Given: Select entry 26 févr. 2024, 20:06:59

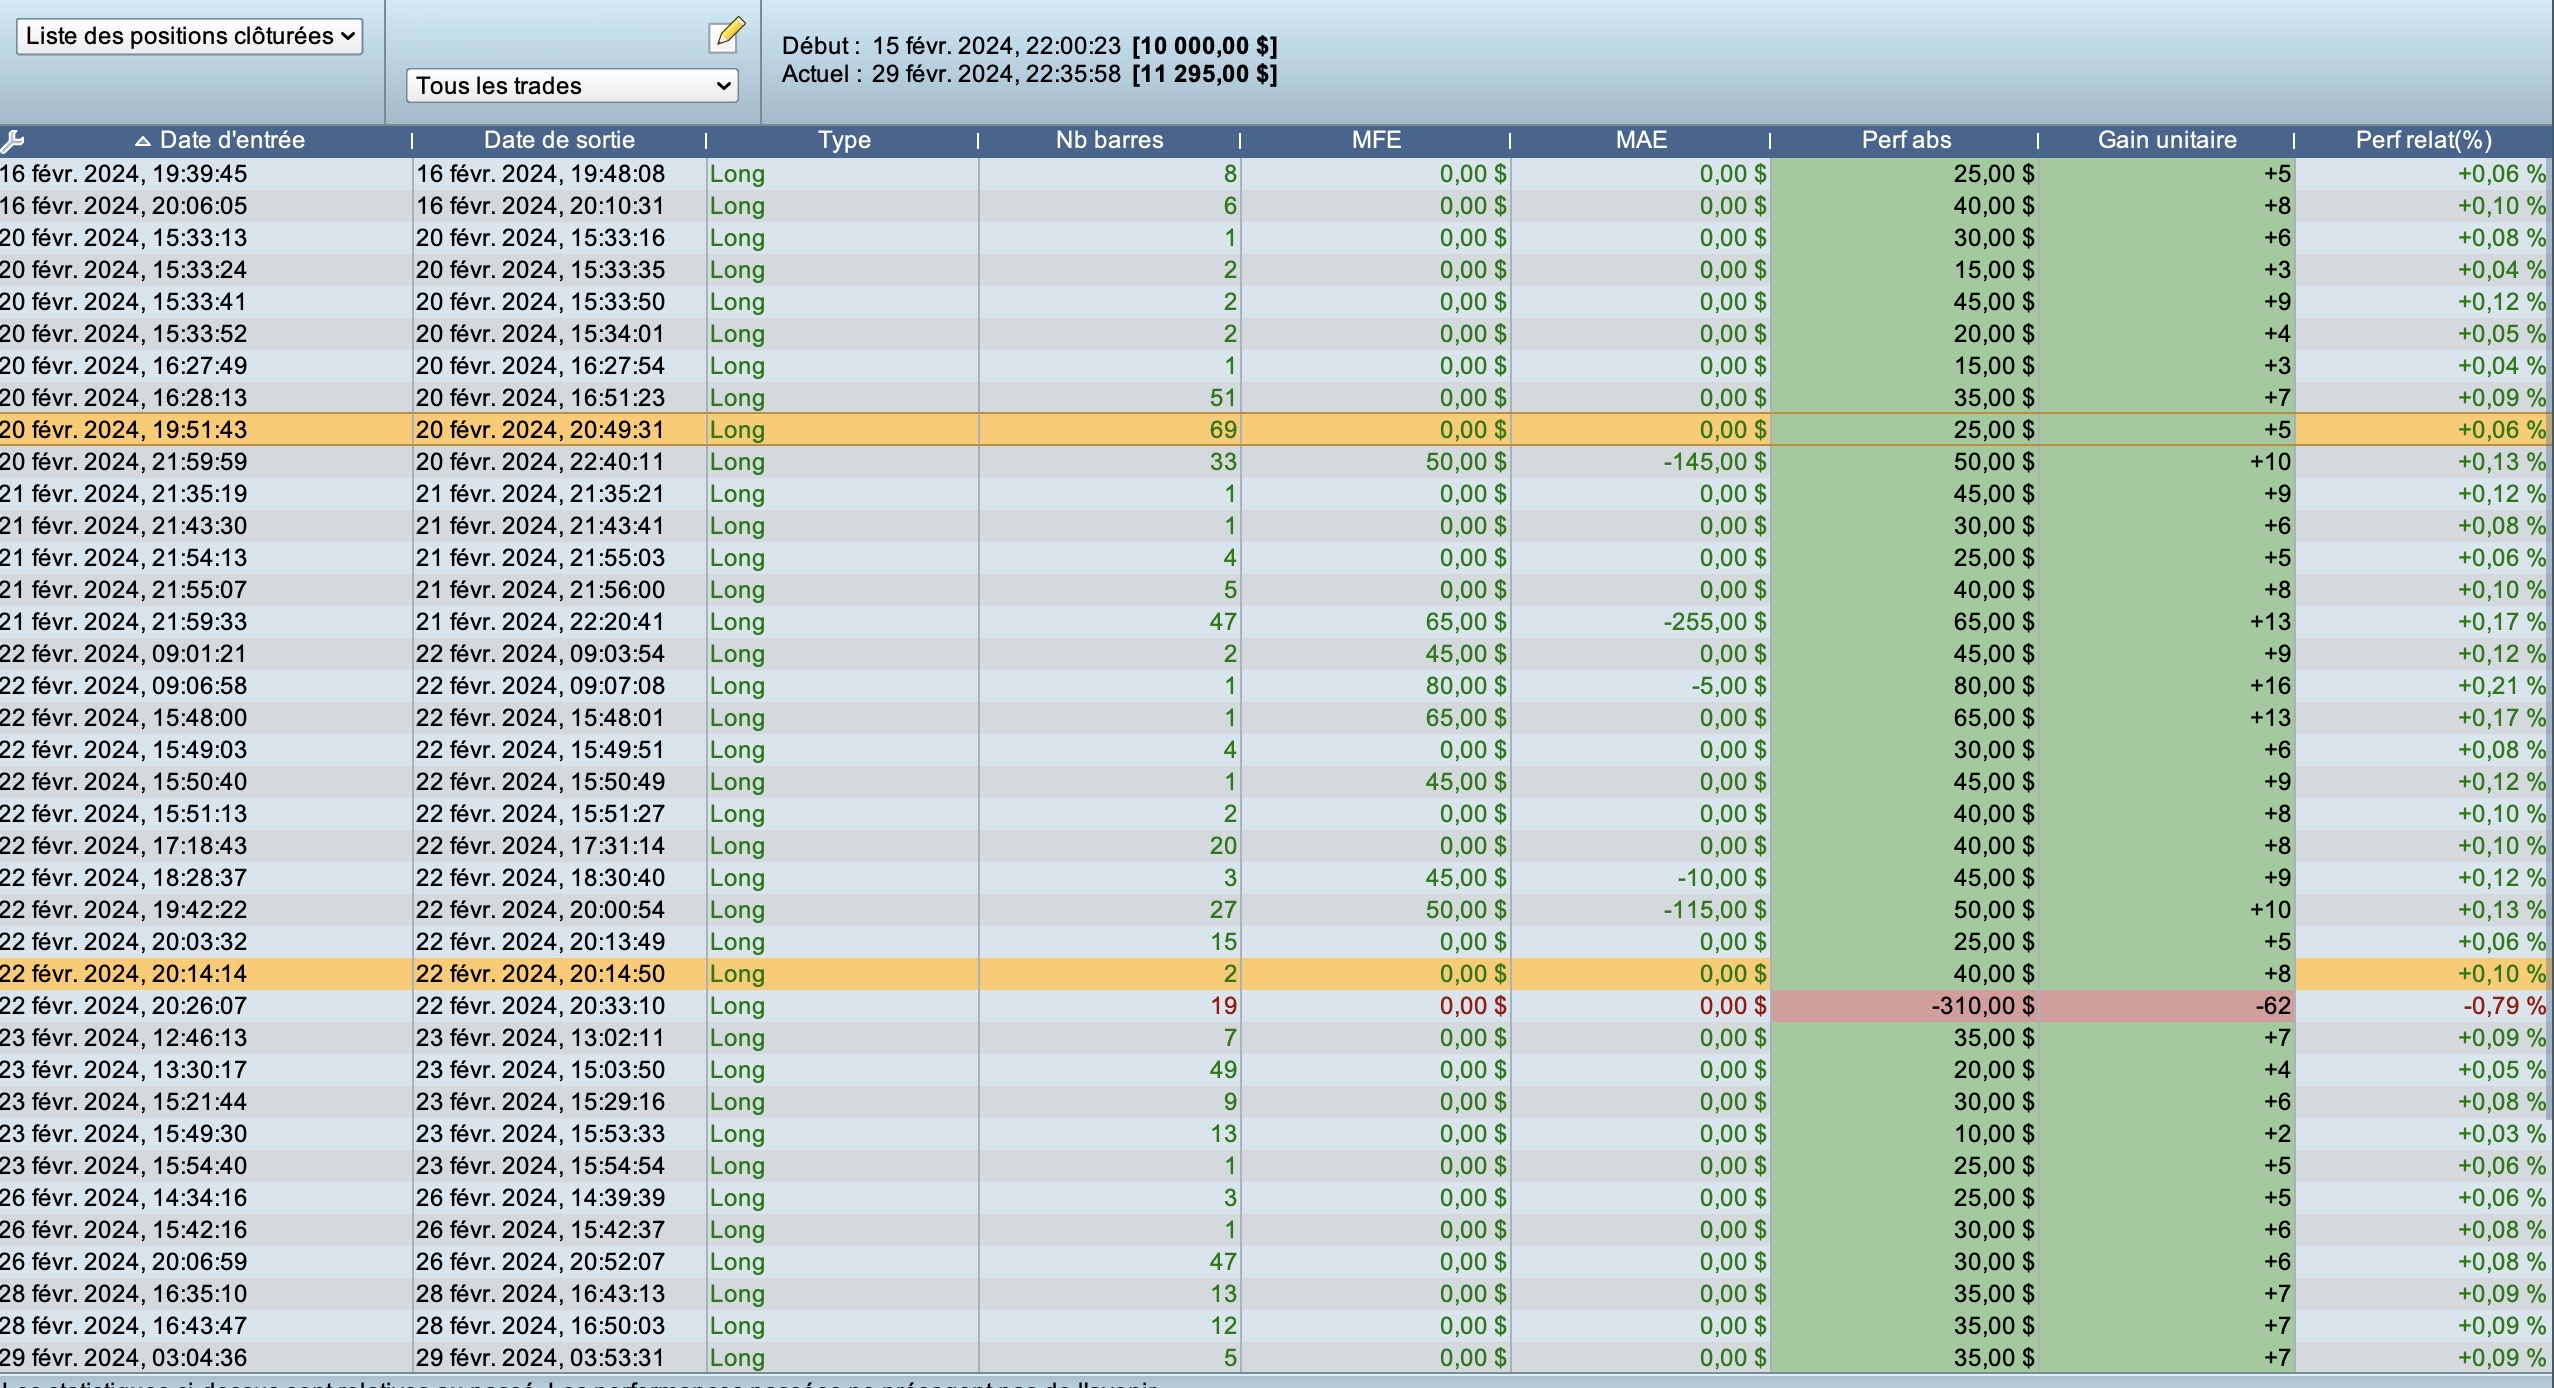Looking at the screenshot, I should point(124,1262).
